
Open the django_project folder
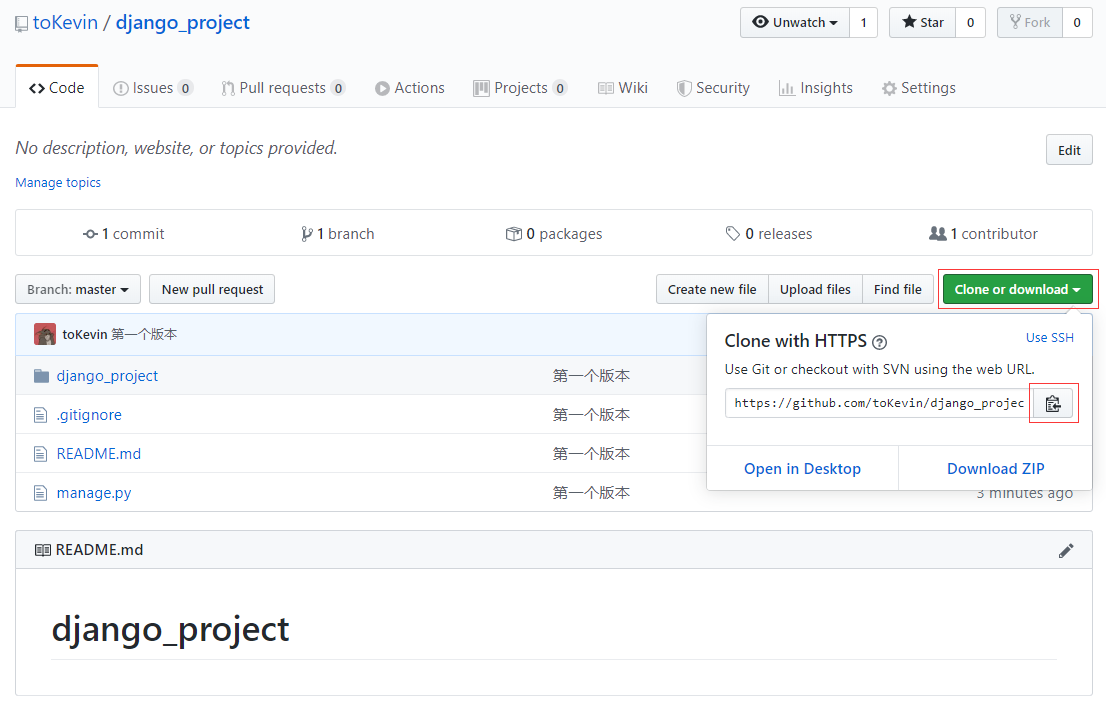(107, 376)
